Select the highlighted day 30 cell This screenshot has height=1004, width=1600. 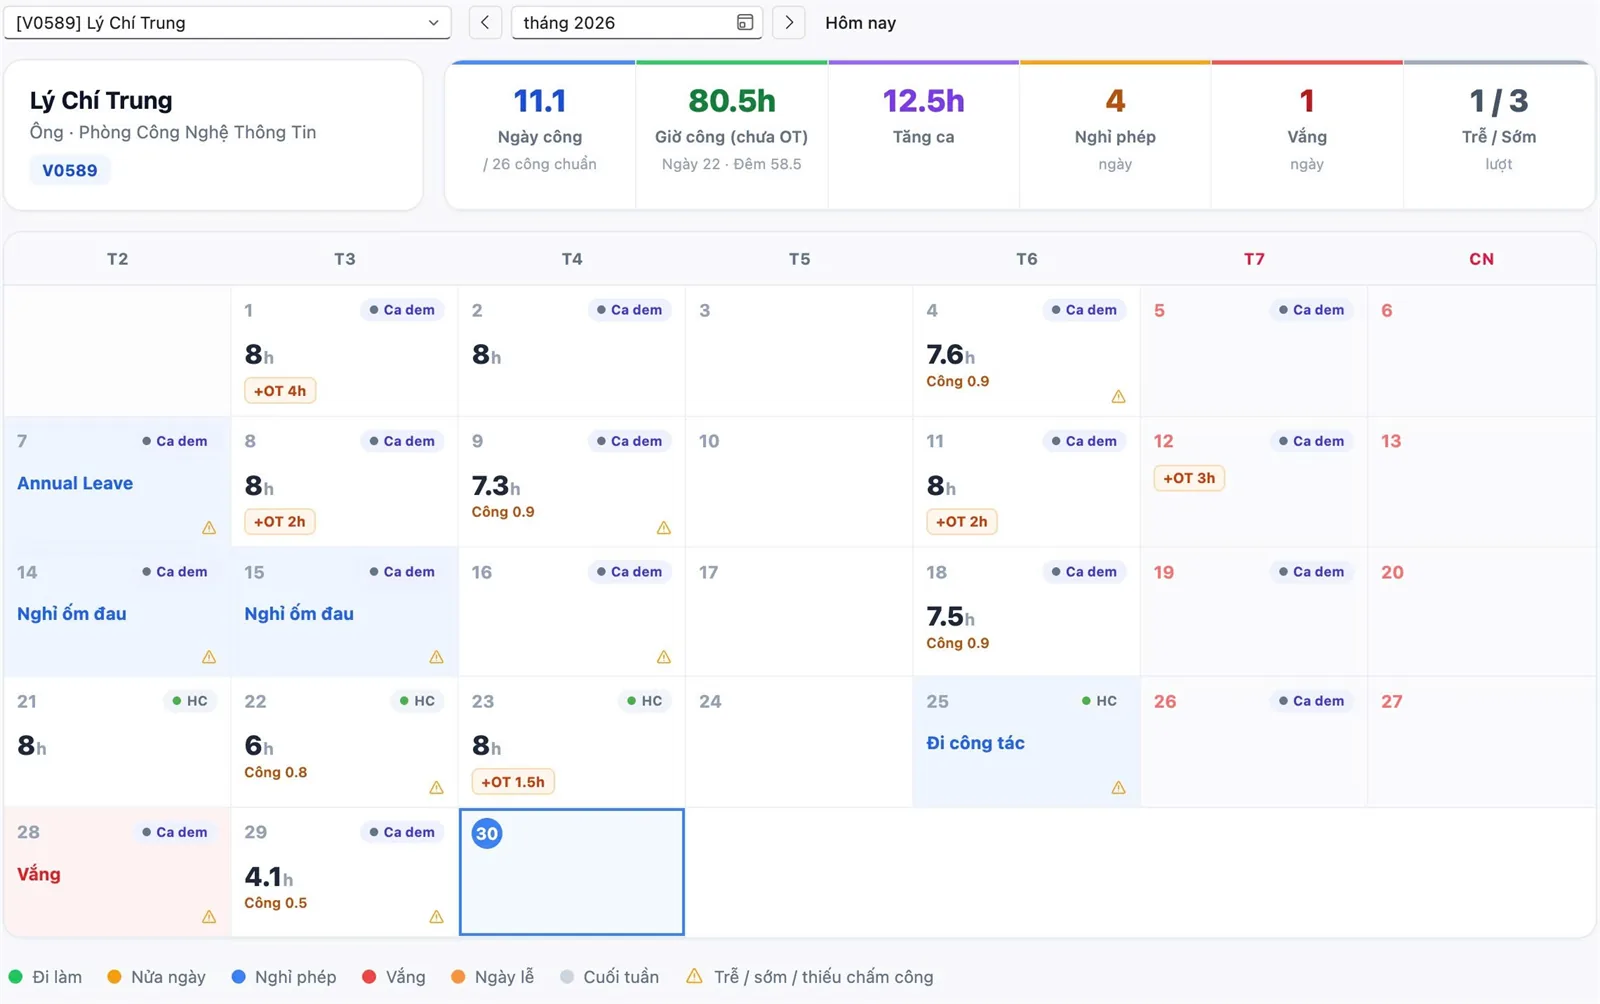tap(572, 872)
